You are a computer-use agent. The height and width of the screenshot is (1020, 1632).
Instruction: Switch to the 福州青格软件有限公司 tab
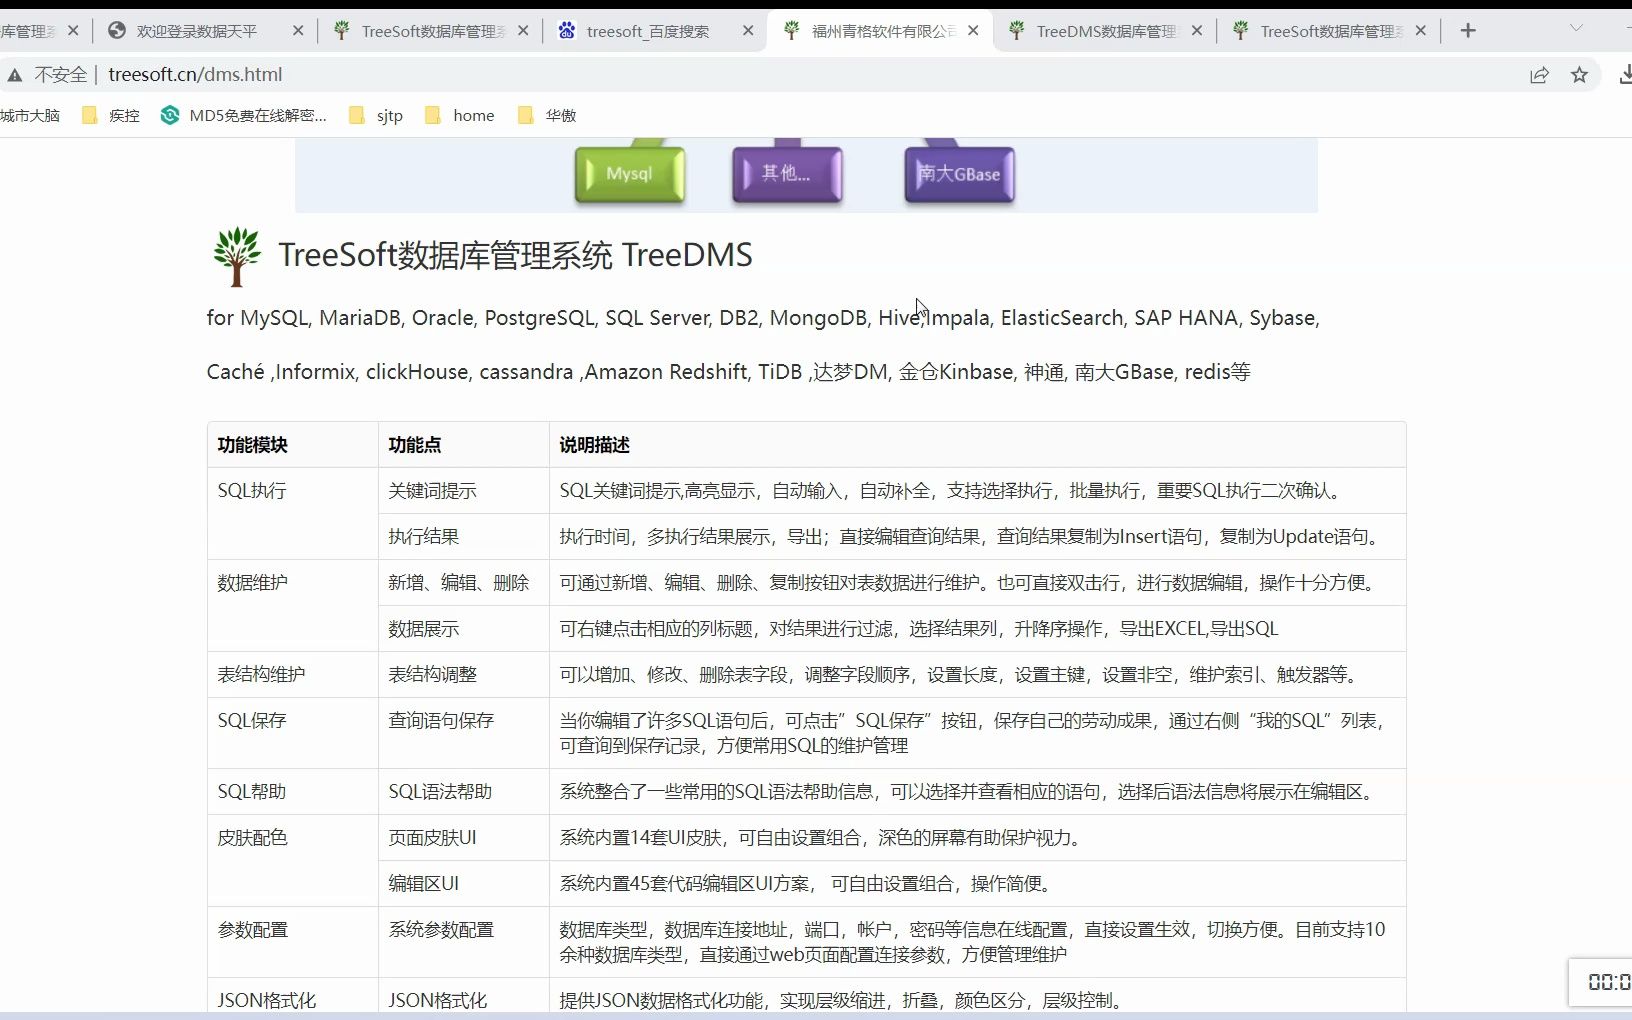[875, 31]
